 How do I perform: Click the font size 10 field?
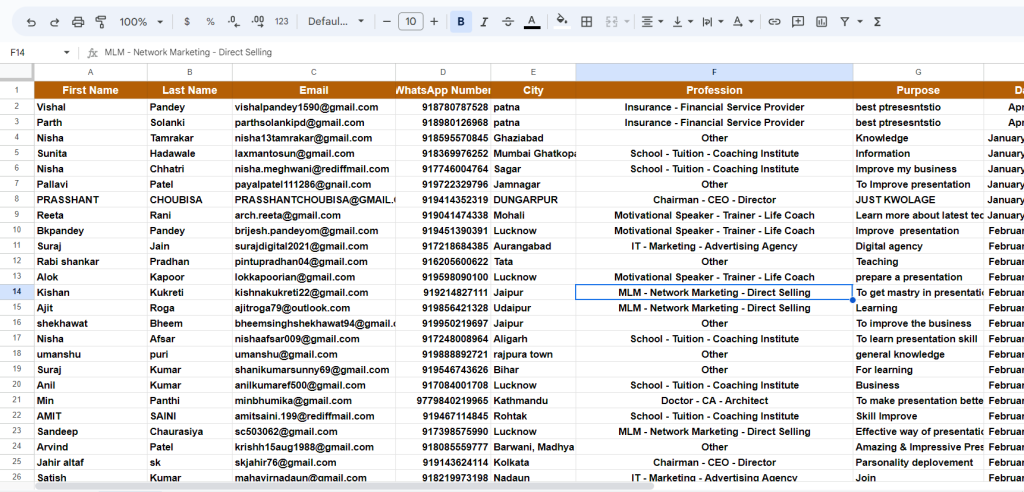tap(410, 22)
